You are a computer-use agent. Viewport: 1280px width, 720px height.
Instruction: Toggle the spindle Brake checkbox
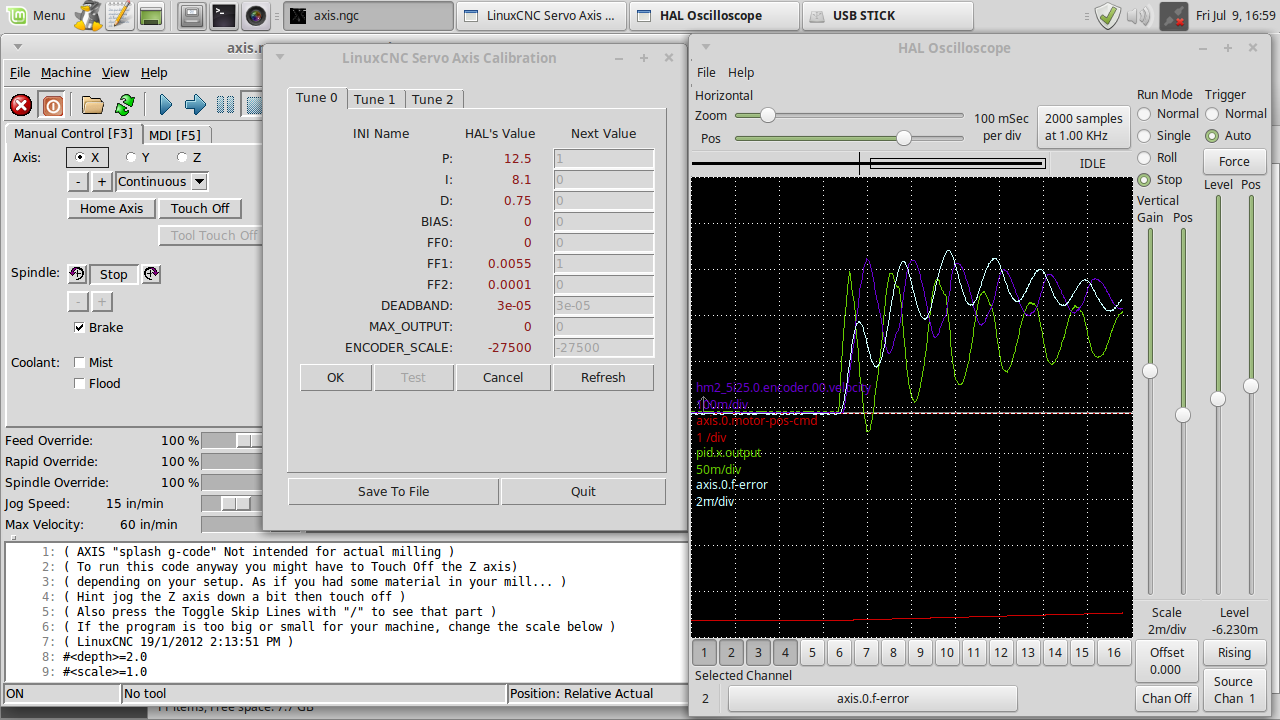coord(79,328)
